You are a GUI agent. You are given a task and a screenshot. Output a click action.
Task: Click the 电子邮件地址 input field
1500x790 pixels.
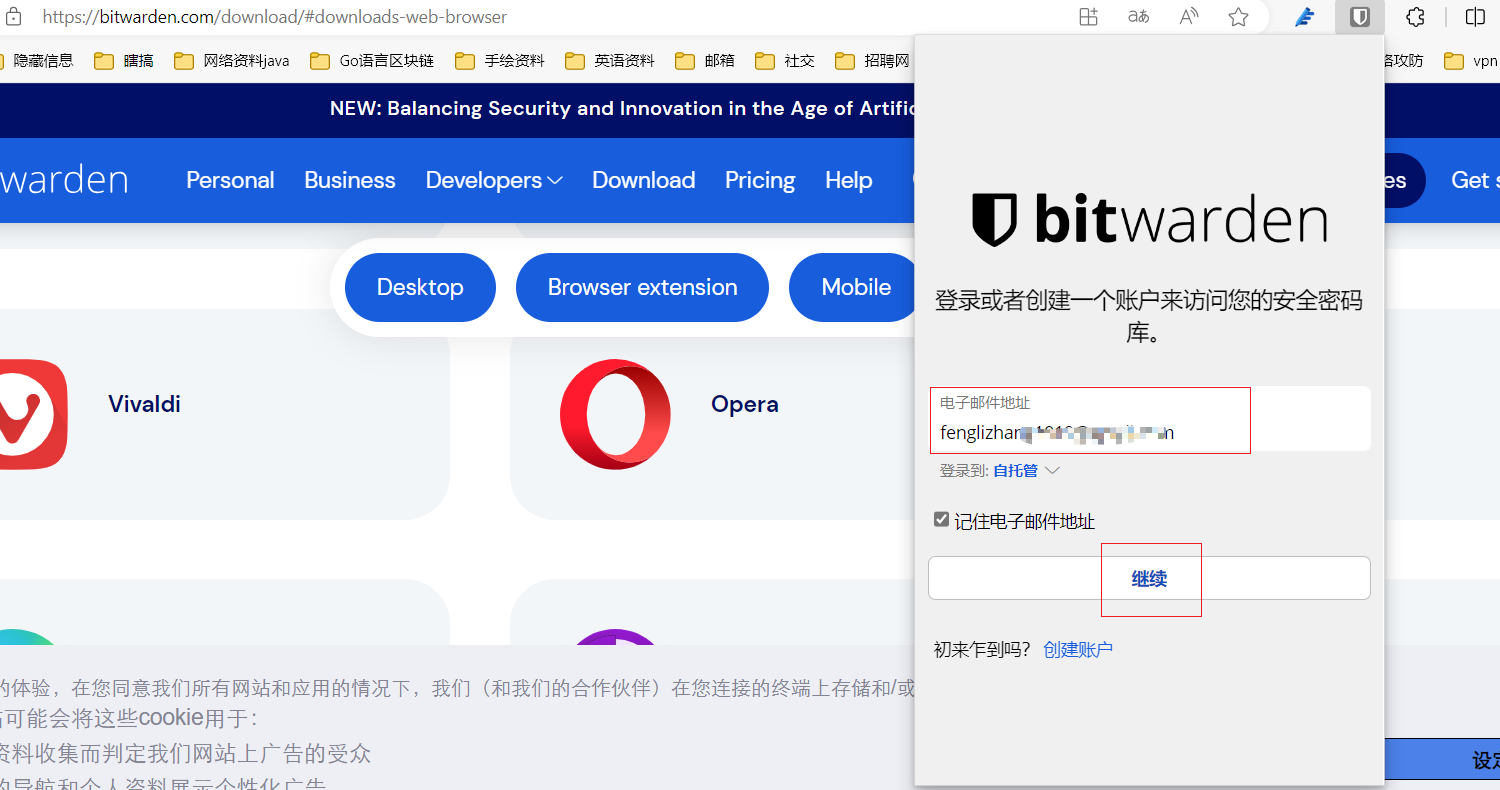pyautogui.click(x=1149, y=419)
